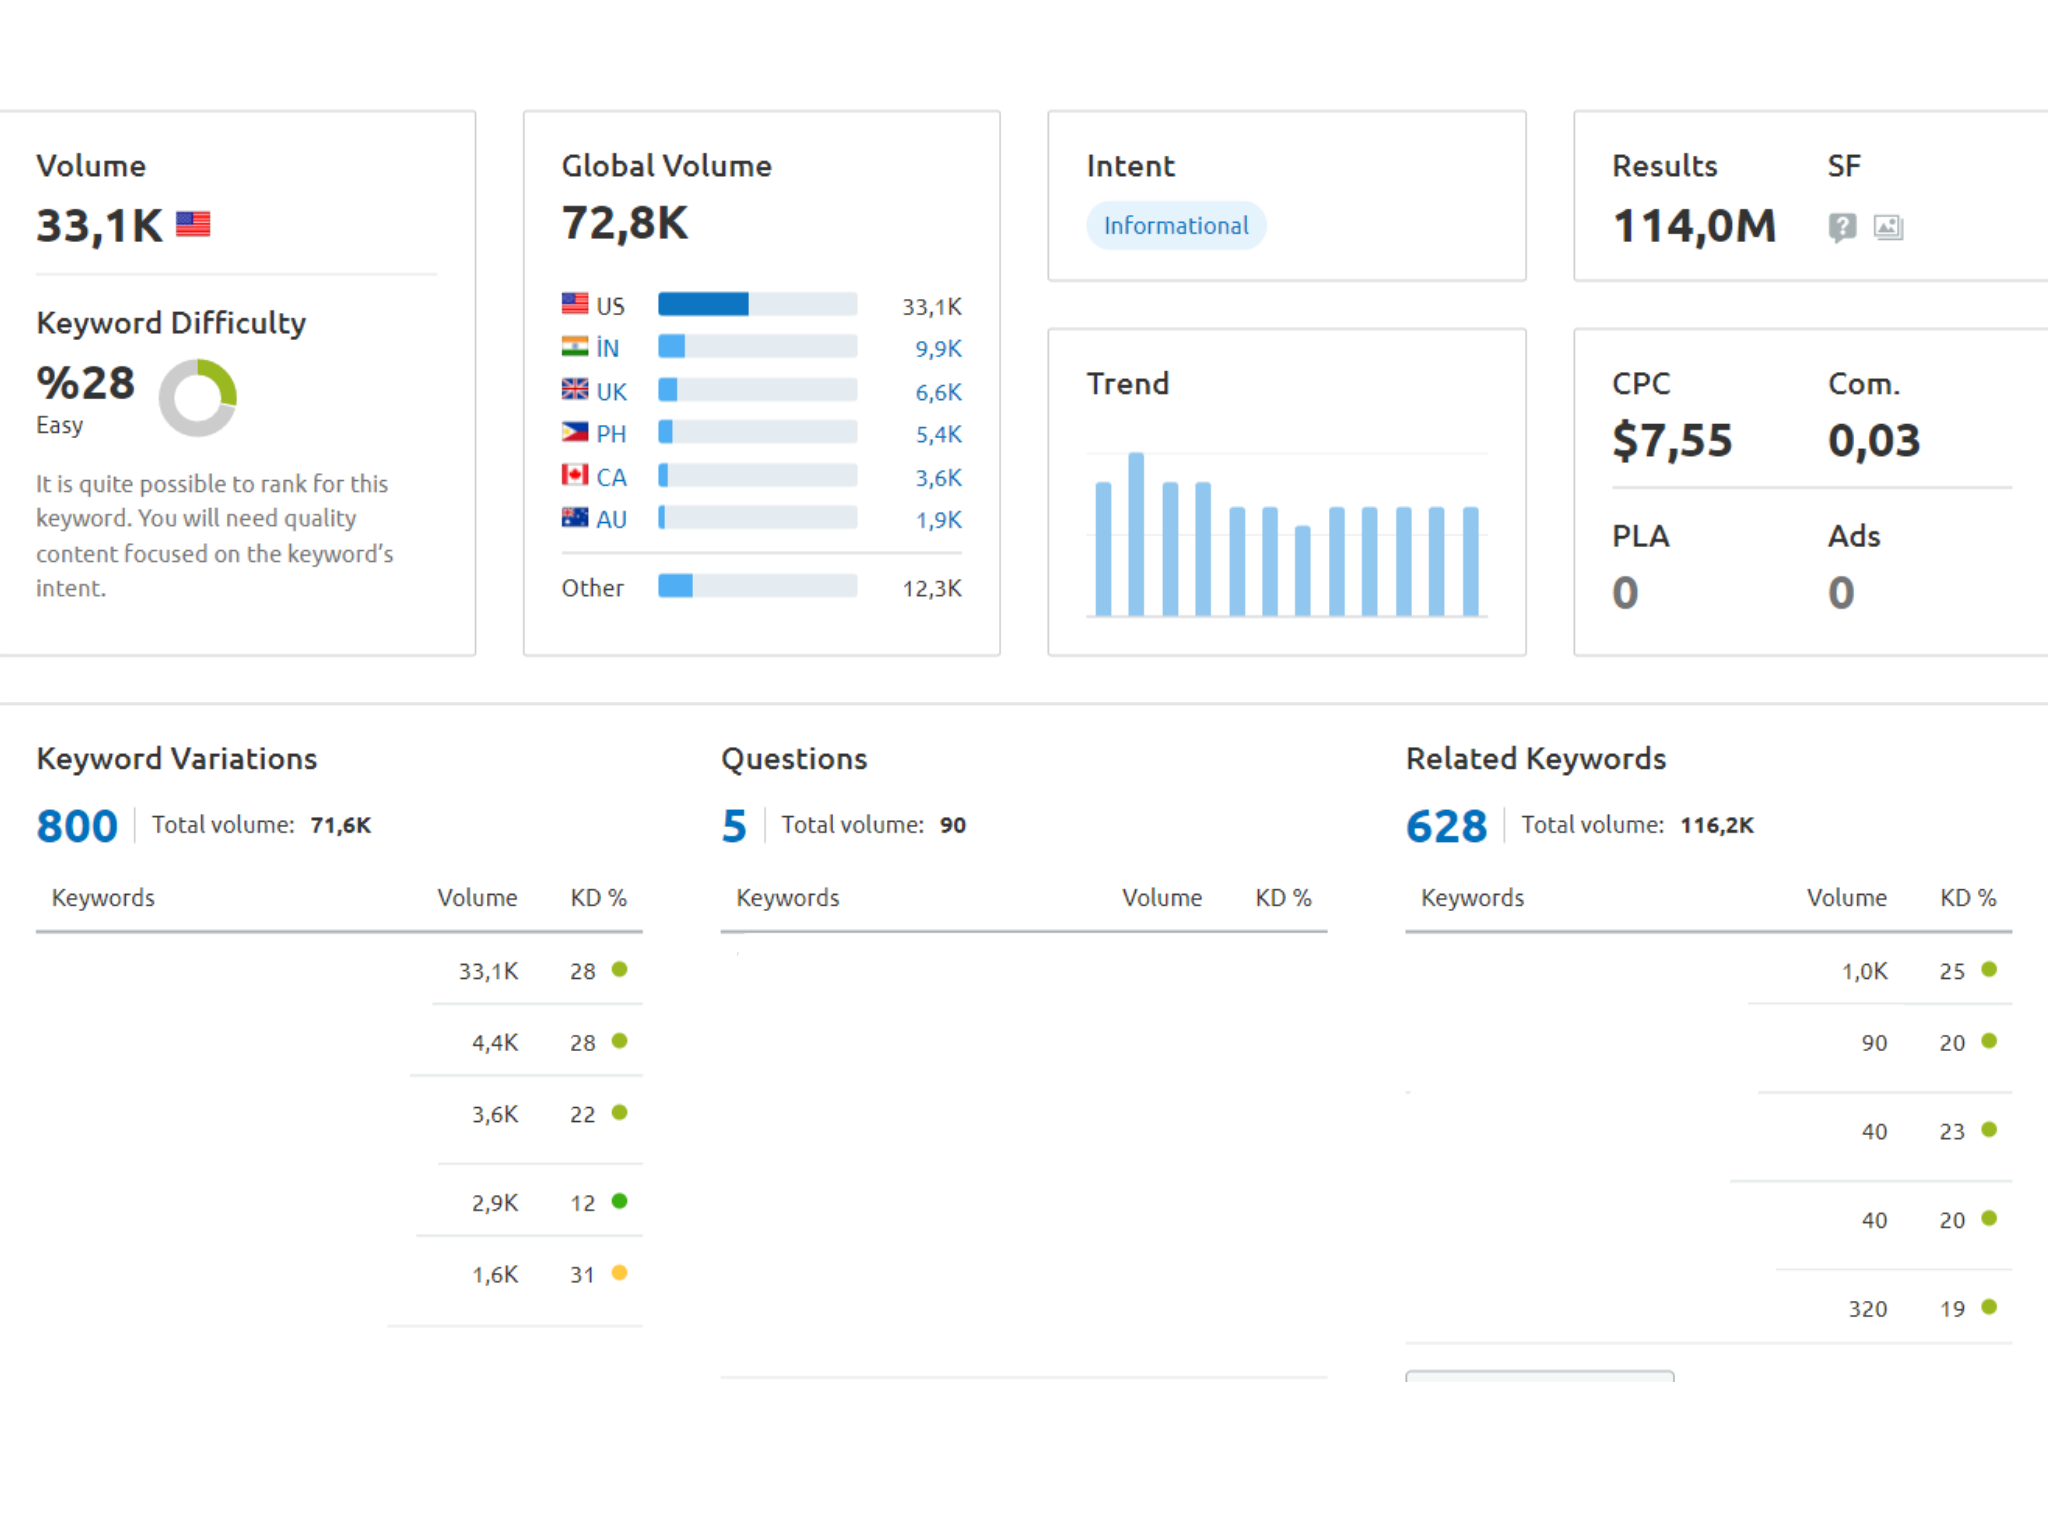
Task: Click the 5 questions count
Action: (734, 826)
